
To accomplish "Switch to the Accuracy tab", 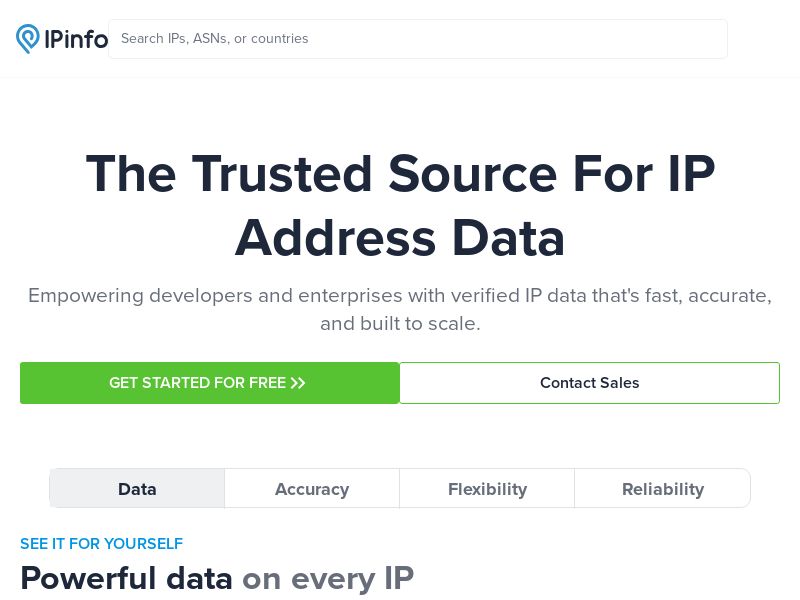I will [x=312, y=489].
